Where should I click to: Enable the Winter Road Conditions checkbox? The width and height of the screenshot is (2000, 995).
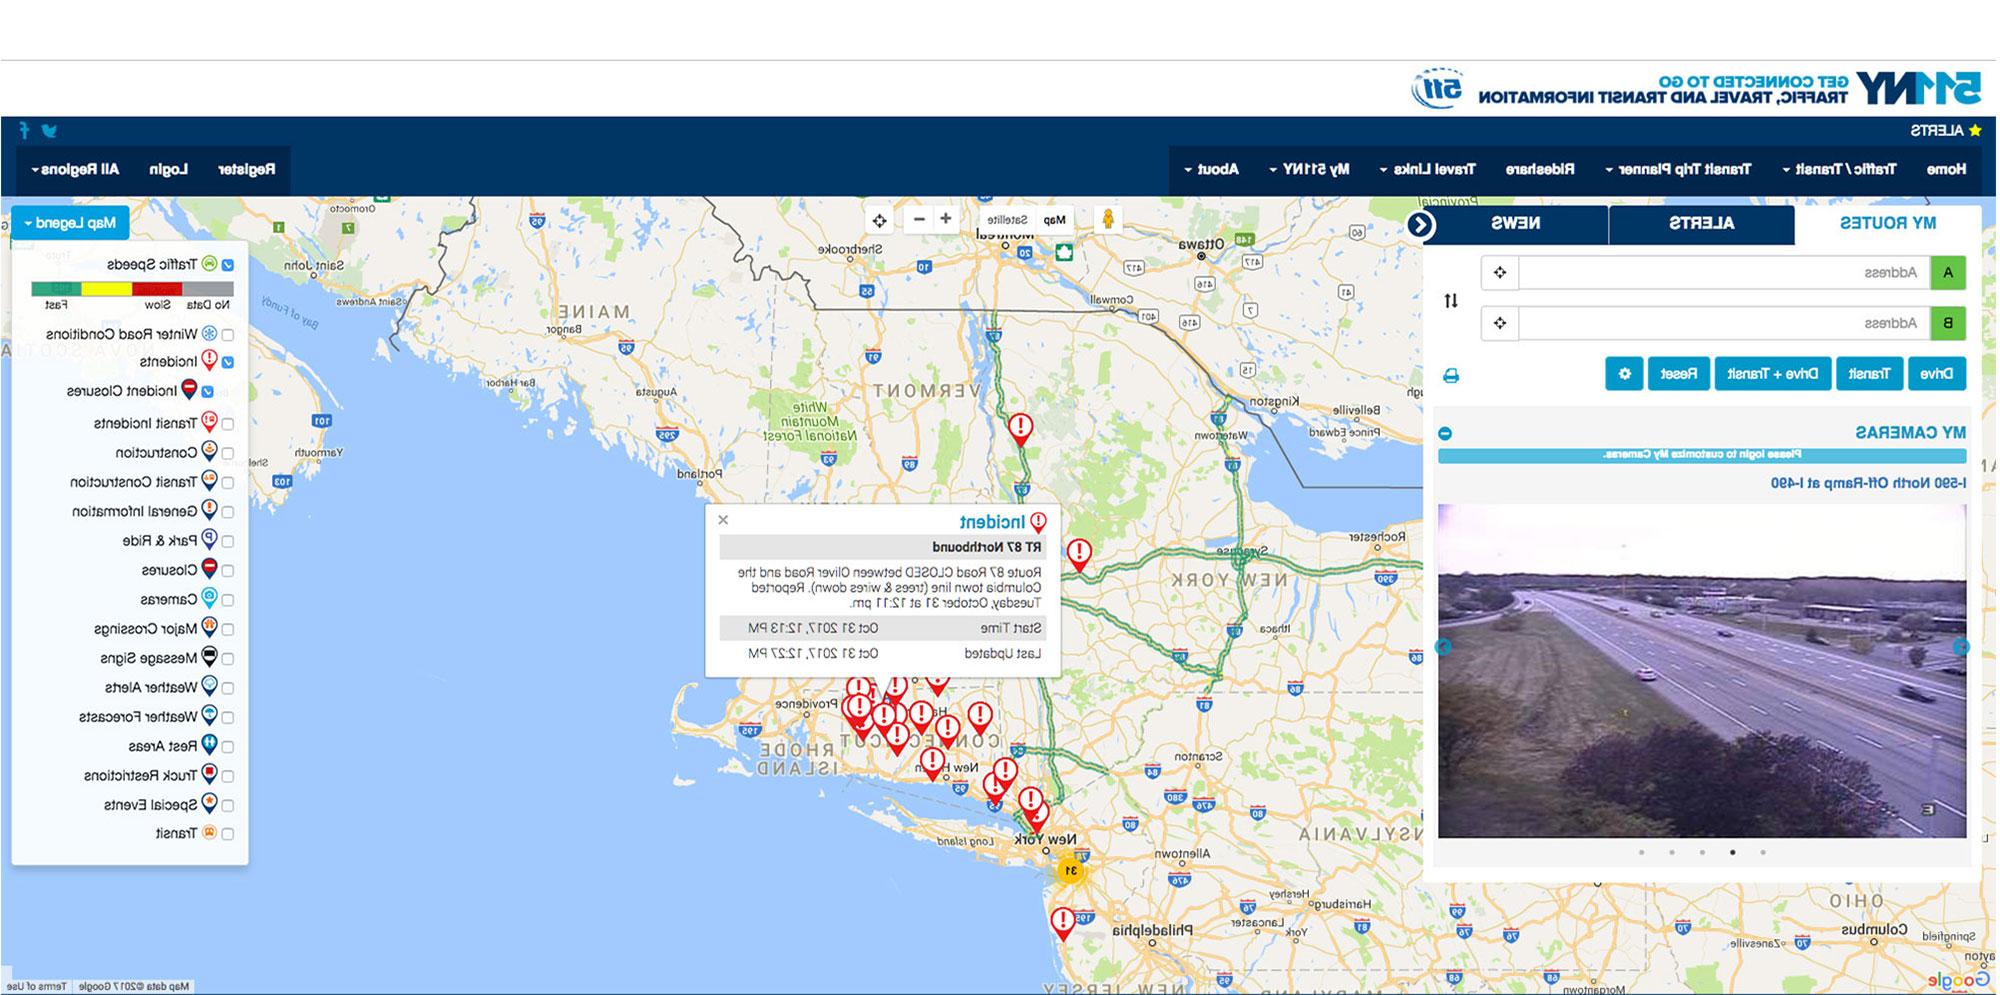(228, 334)
